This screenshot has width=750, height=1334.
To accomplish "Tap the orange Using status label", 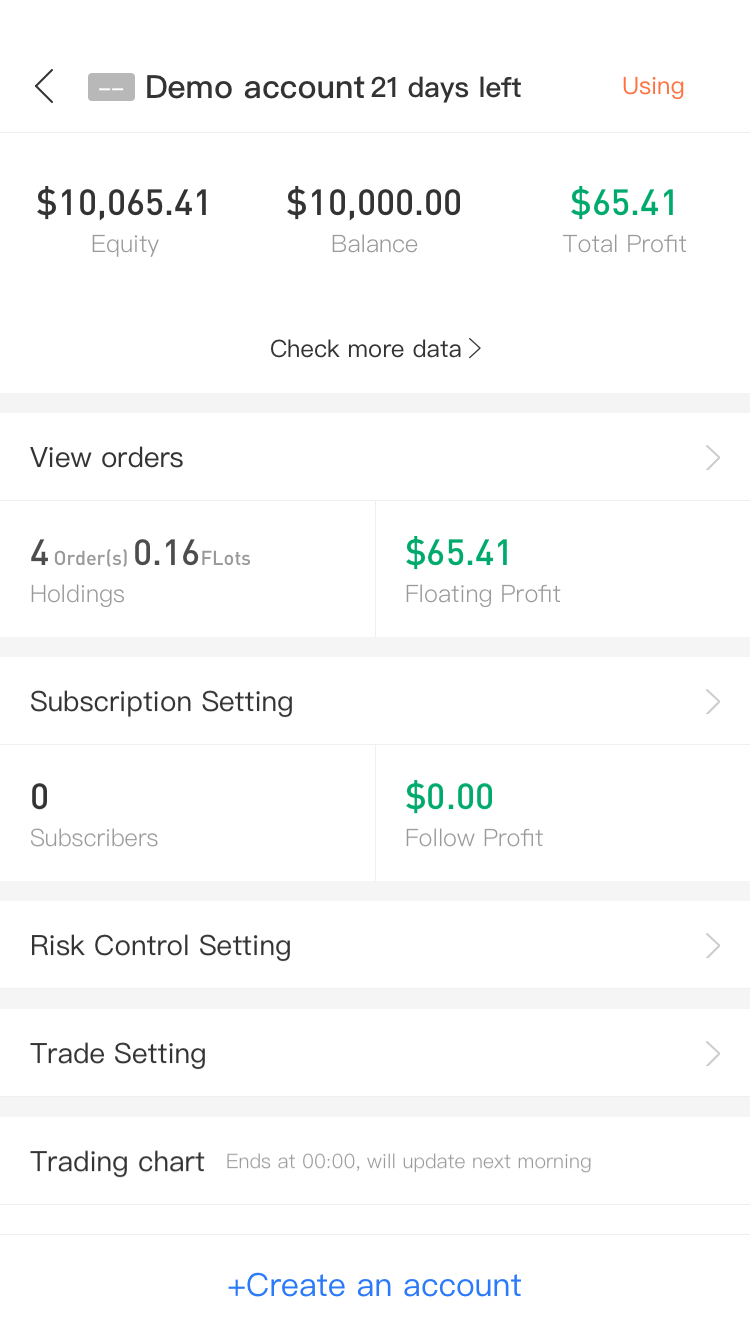I will click(x=653, y=86).
